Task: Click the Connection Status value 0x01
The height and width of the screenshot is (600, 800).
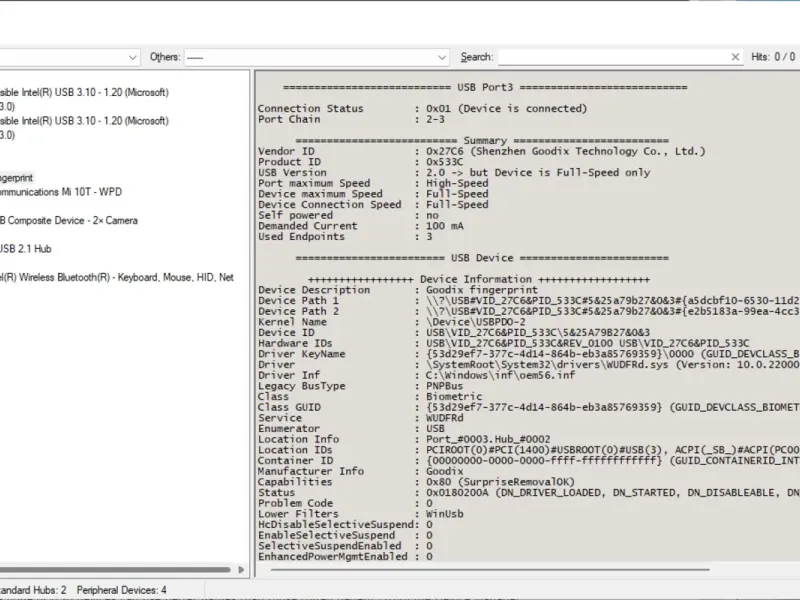Action: coord(506,109)
